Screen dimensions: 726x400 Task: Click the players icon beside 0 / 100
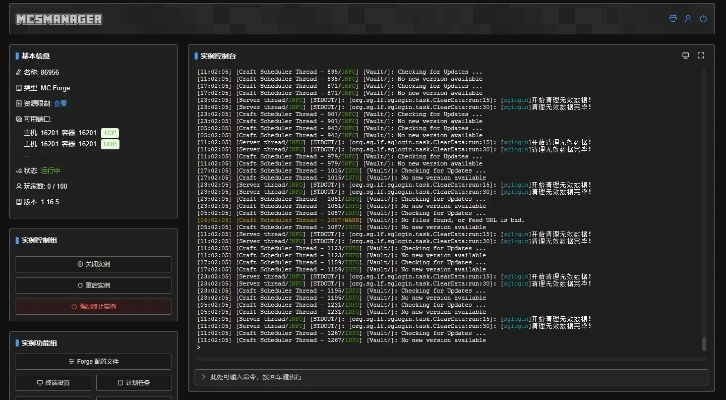(19, 186)
